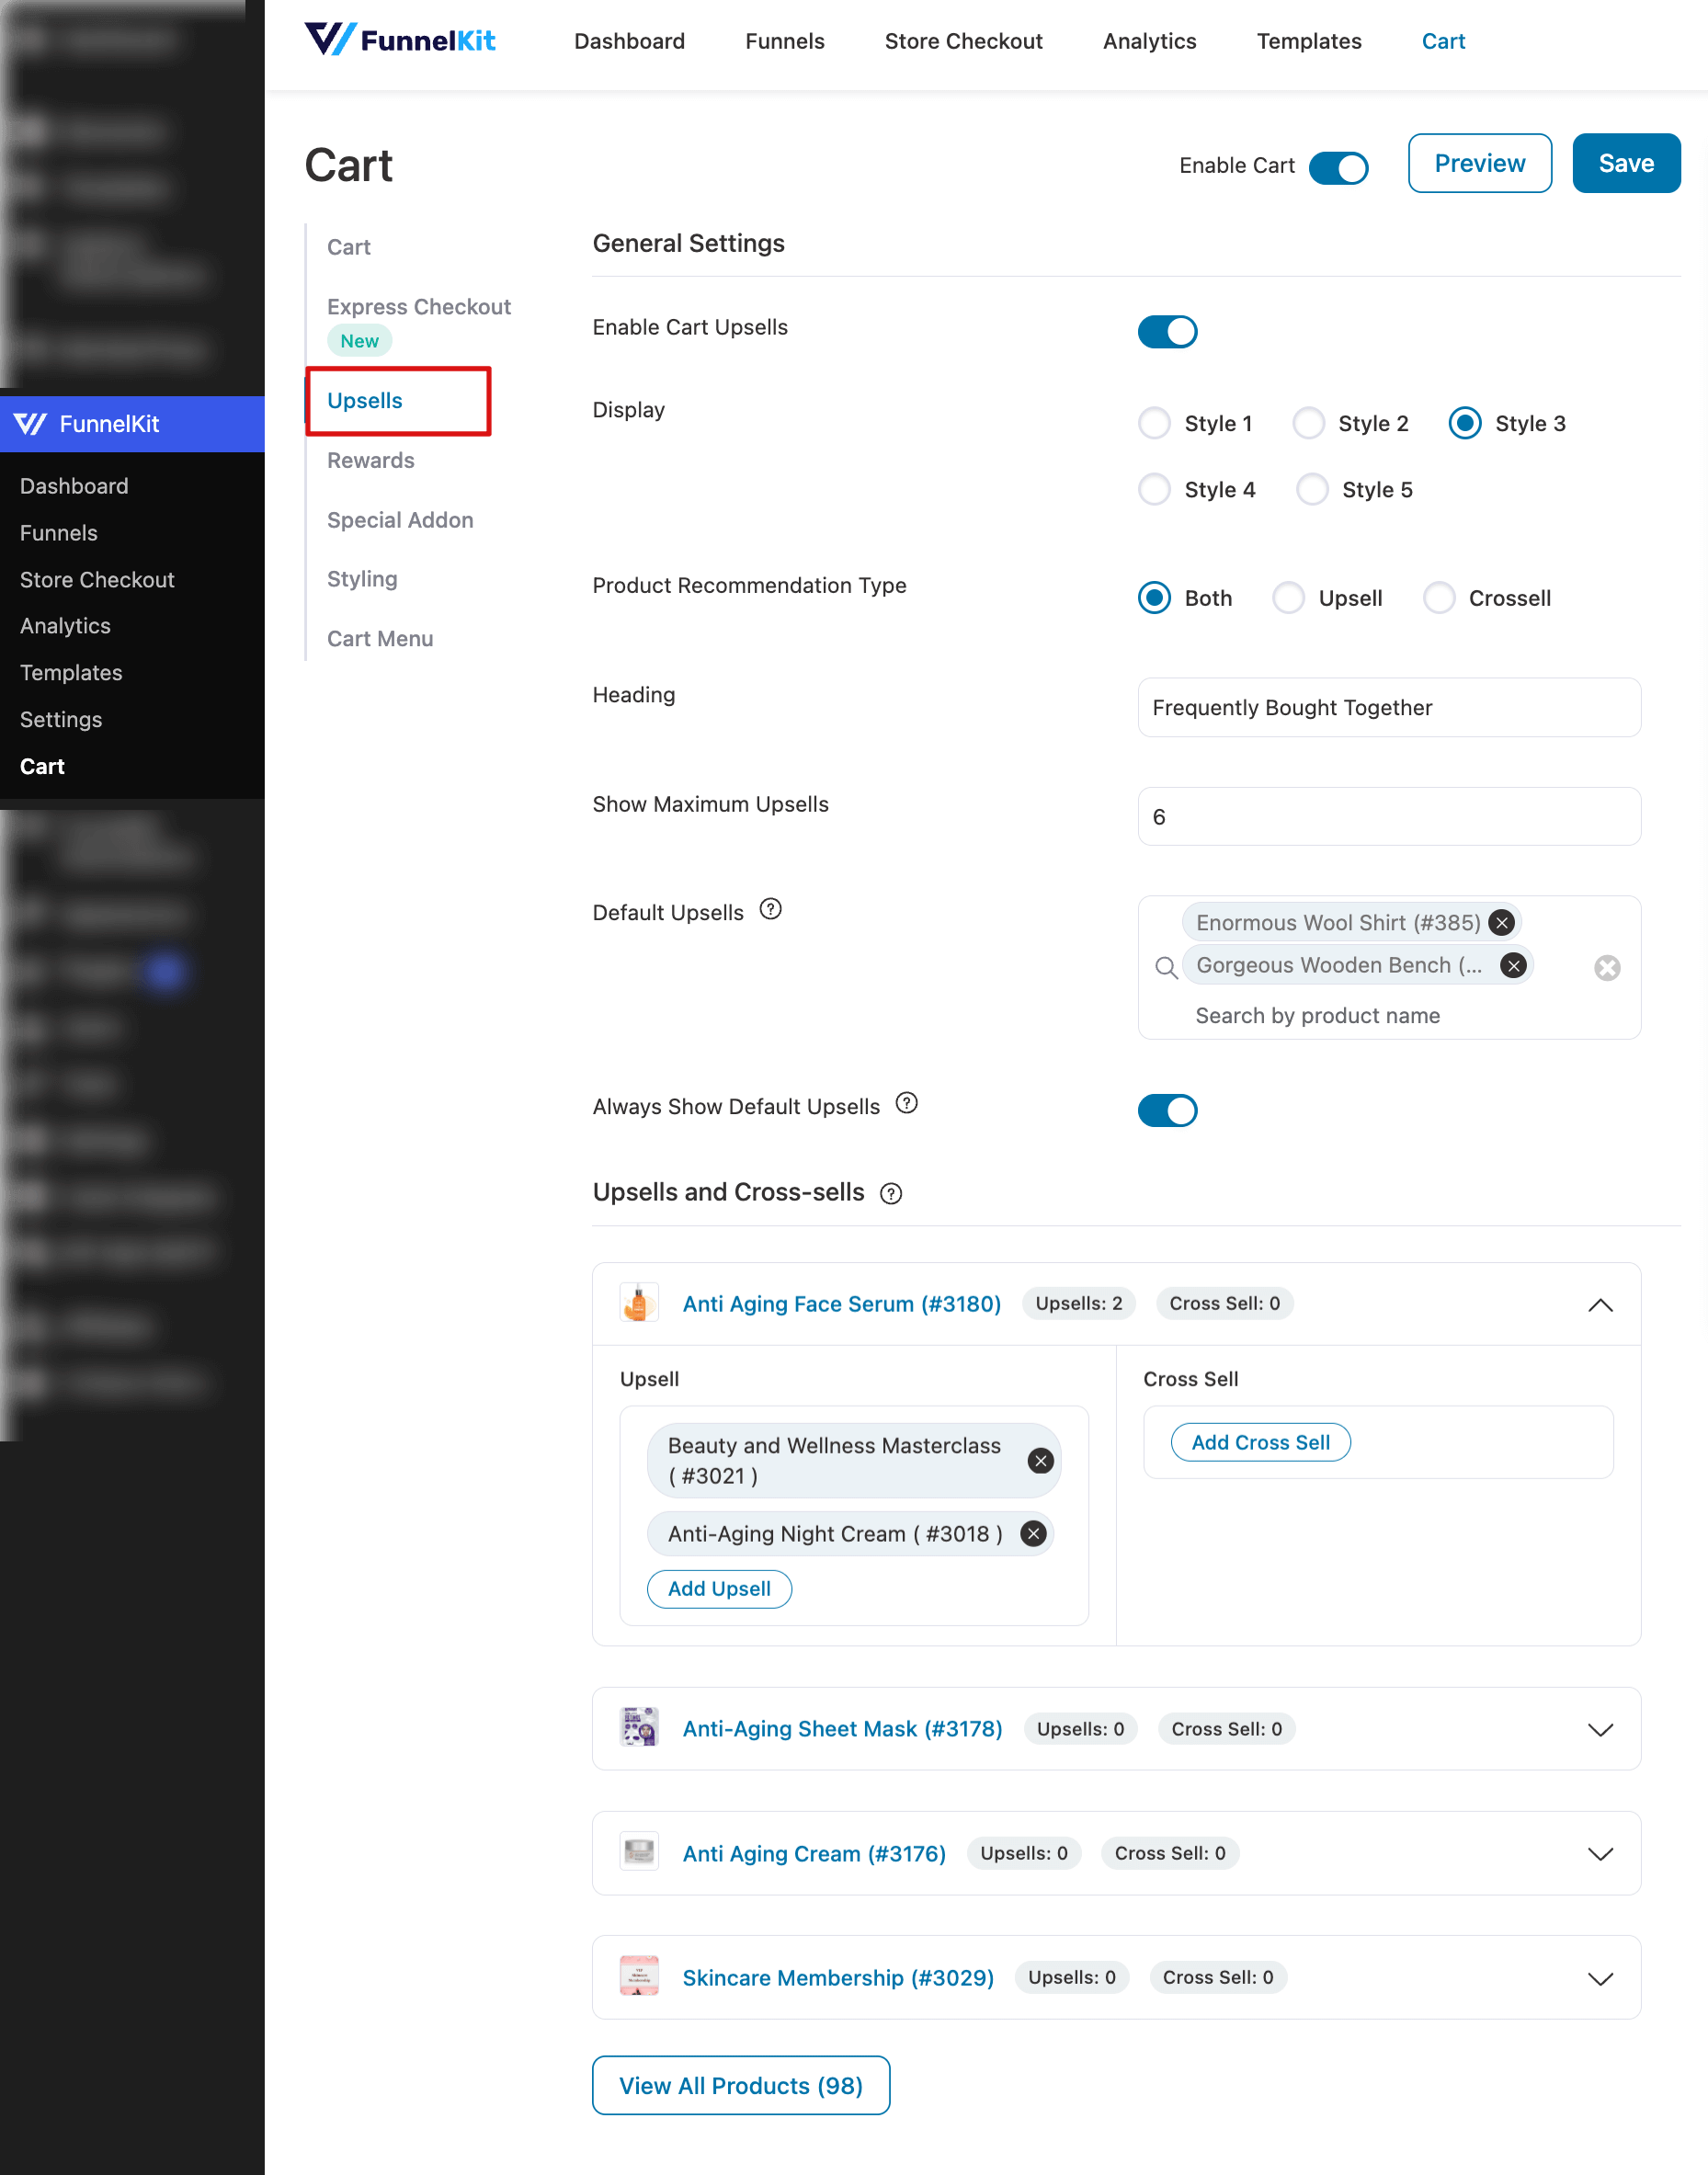Click help icon beside Upsells and Cross-sells
This screenshot has width=1708, height=2175.
890,1193
